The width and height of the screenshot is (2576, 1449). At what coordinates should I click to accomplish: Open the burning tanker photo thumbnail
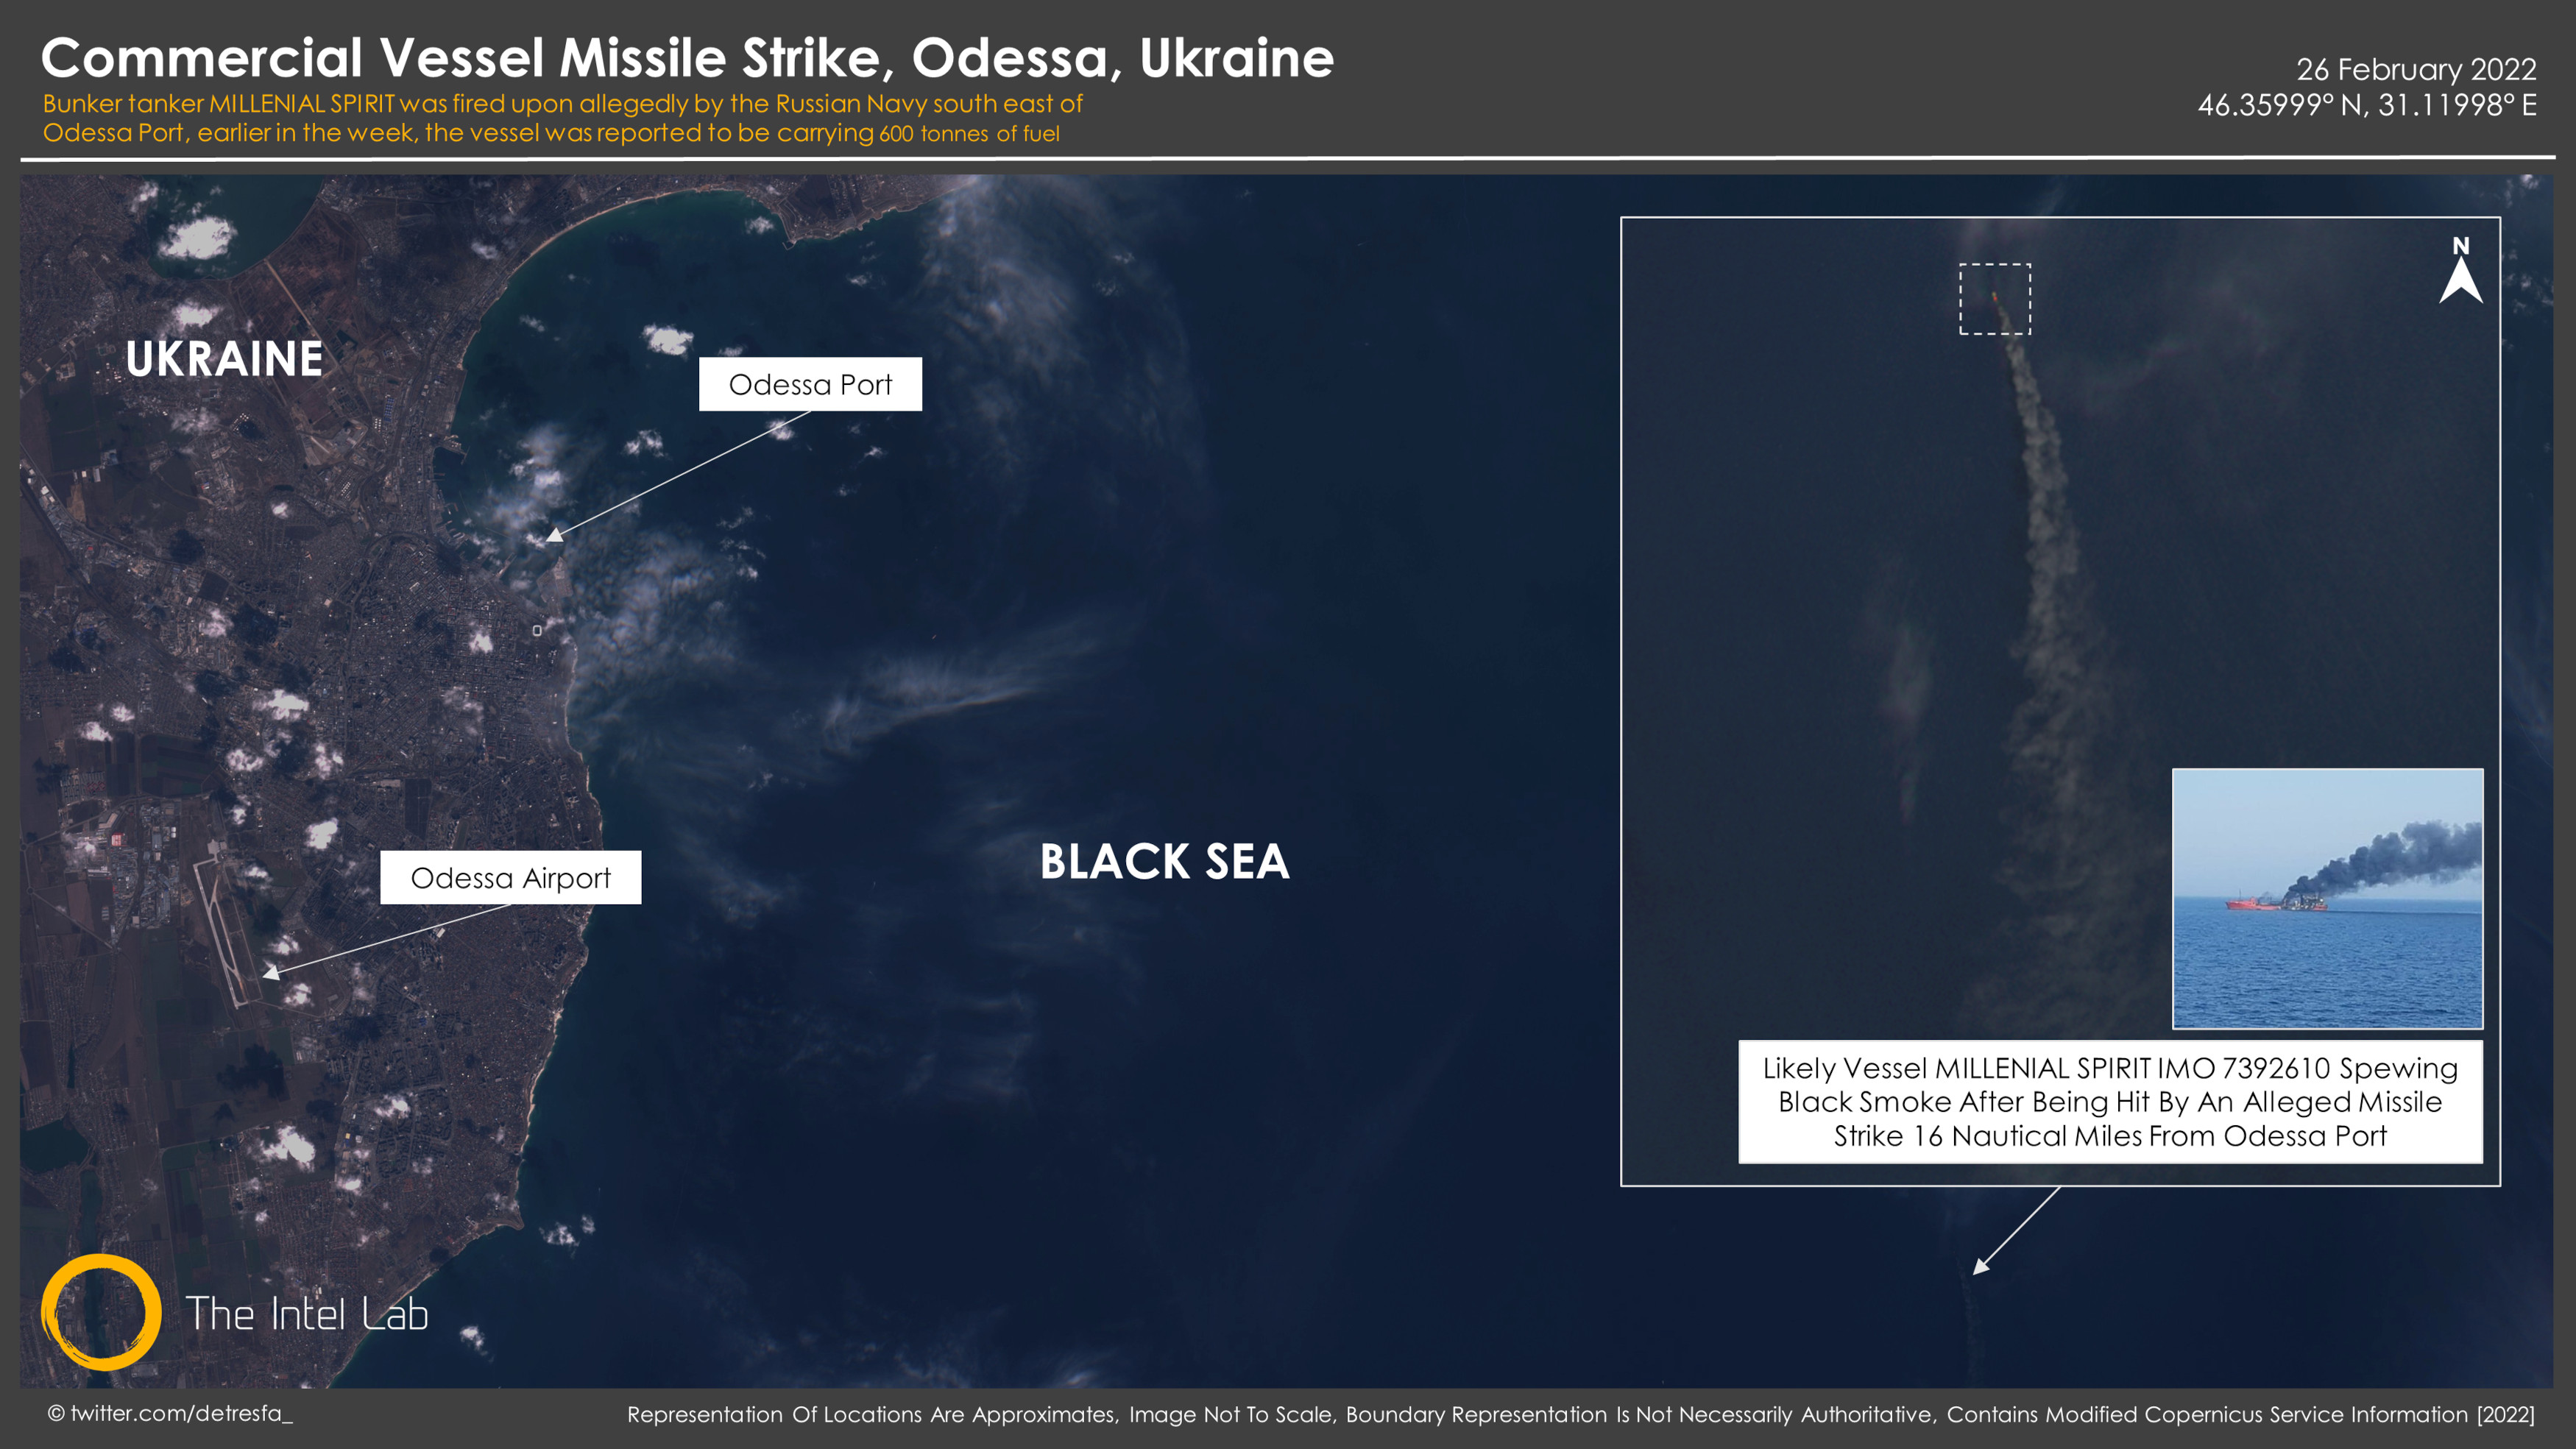click(2327, 898)
